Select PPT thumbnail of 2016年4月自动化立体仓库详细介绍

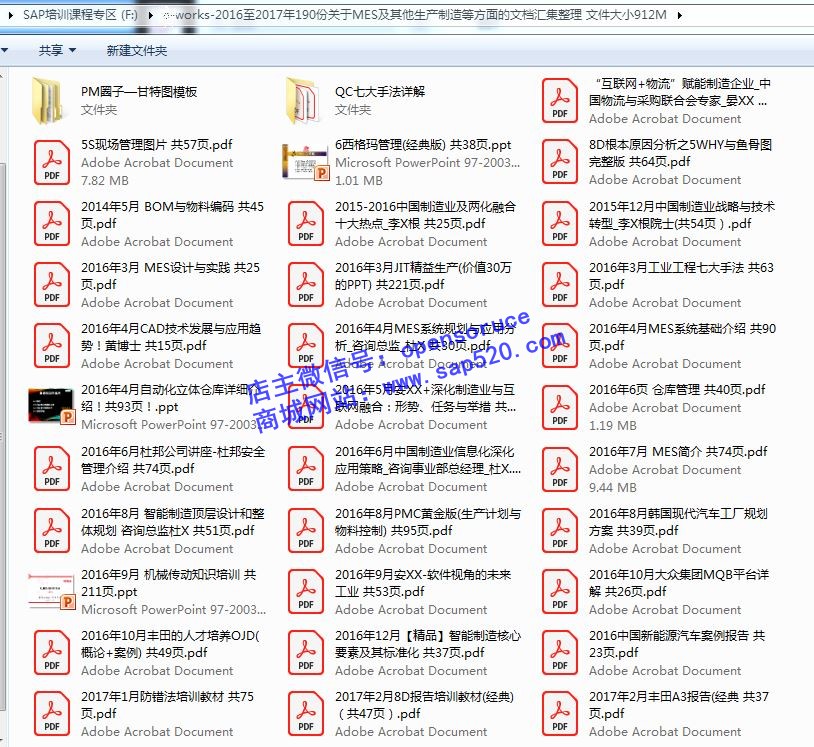pos(51,406)
